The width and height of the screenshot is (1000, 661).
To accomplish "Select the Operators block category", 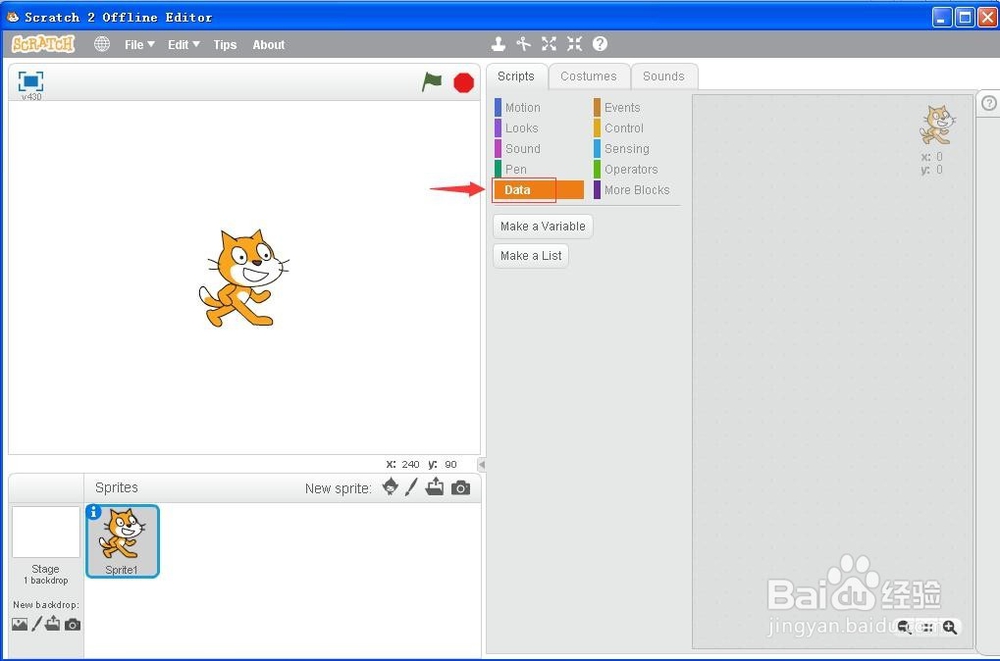I will coord(636,169).
